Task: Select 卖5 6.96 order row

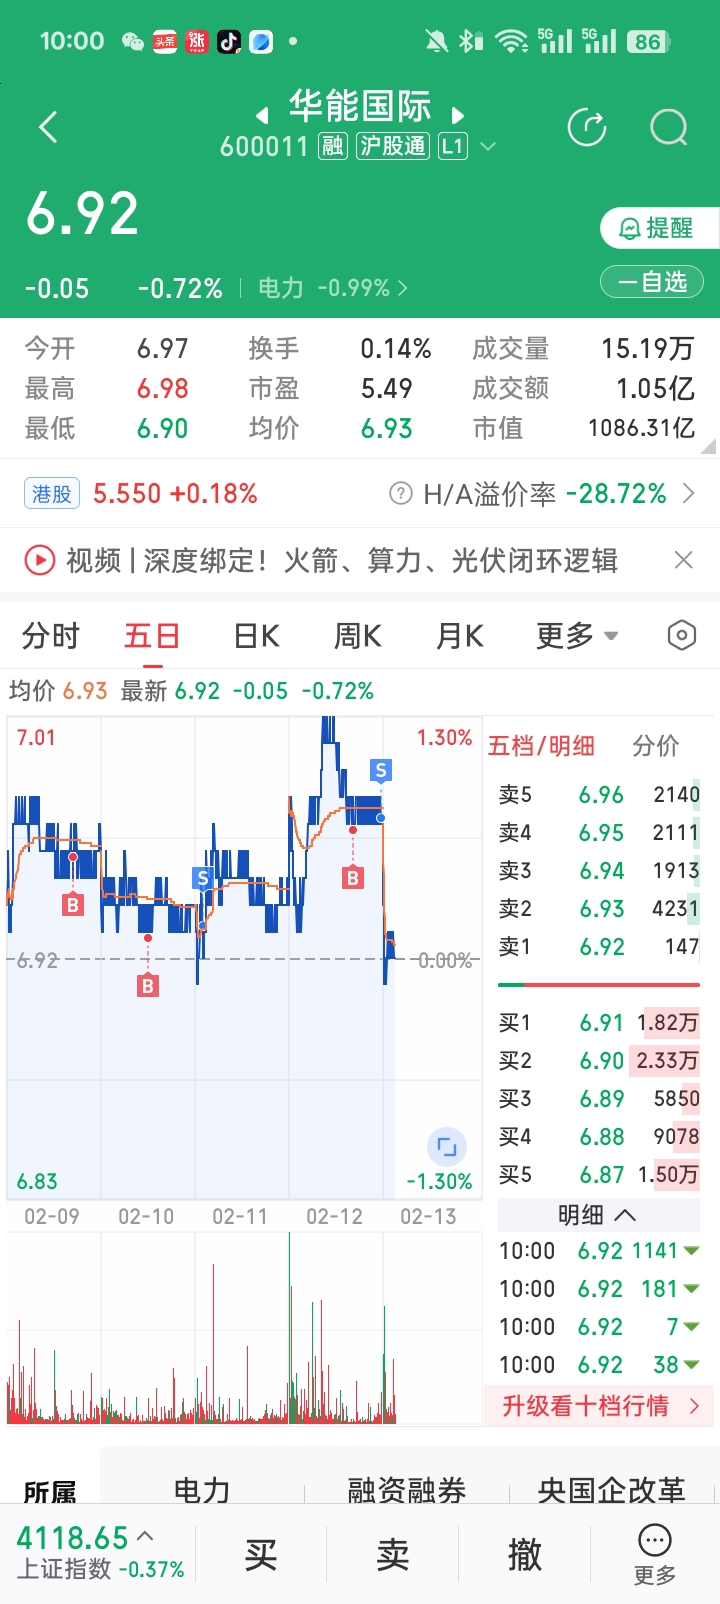Action: tap(599, 795)
